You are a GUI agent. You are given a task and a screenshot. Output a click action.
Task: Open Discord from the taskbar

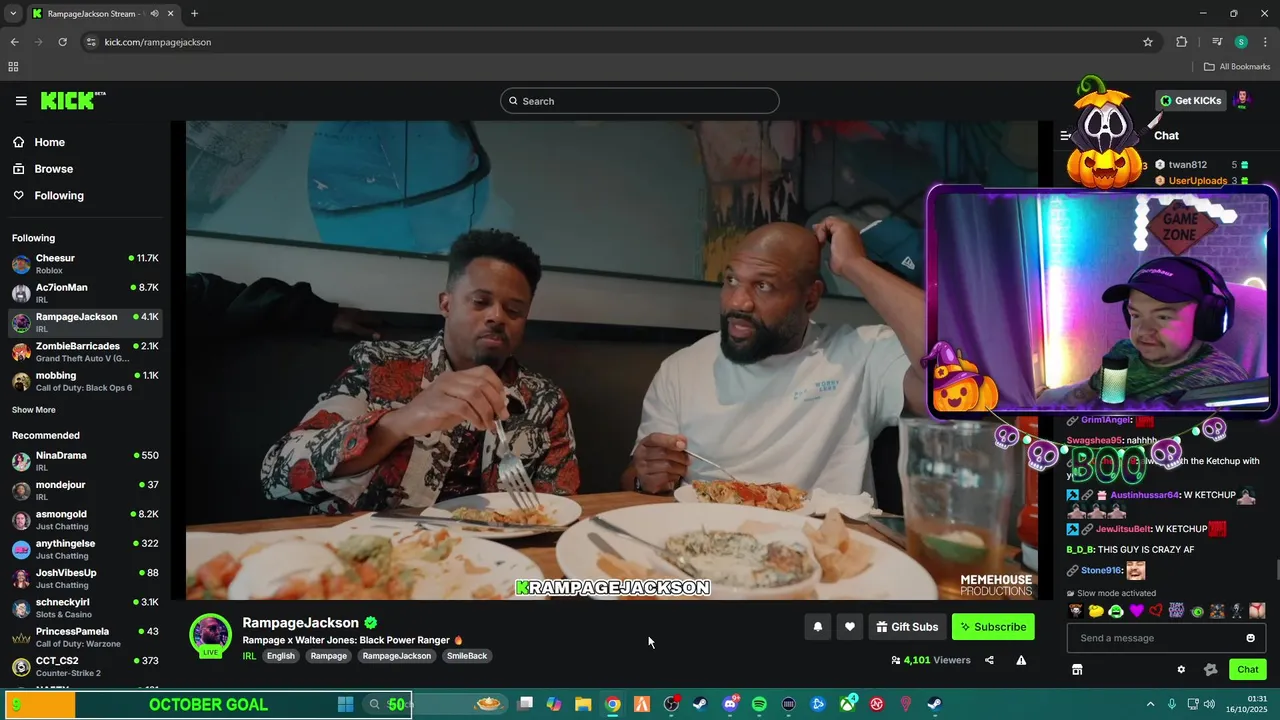coord(730,704)
